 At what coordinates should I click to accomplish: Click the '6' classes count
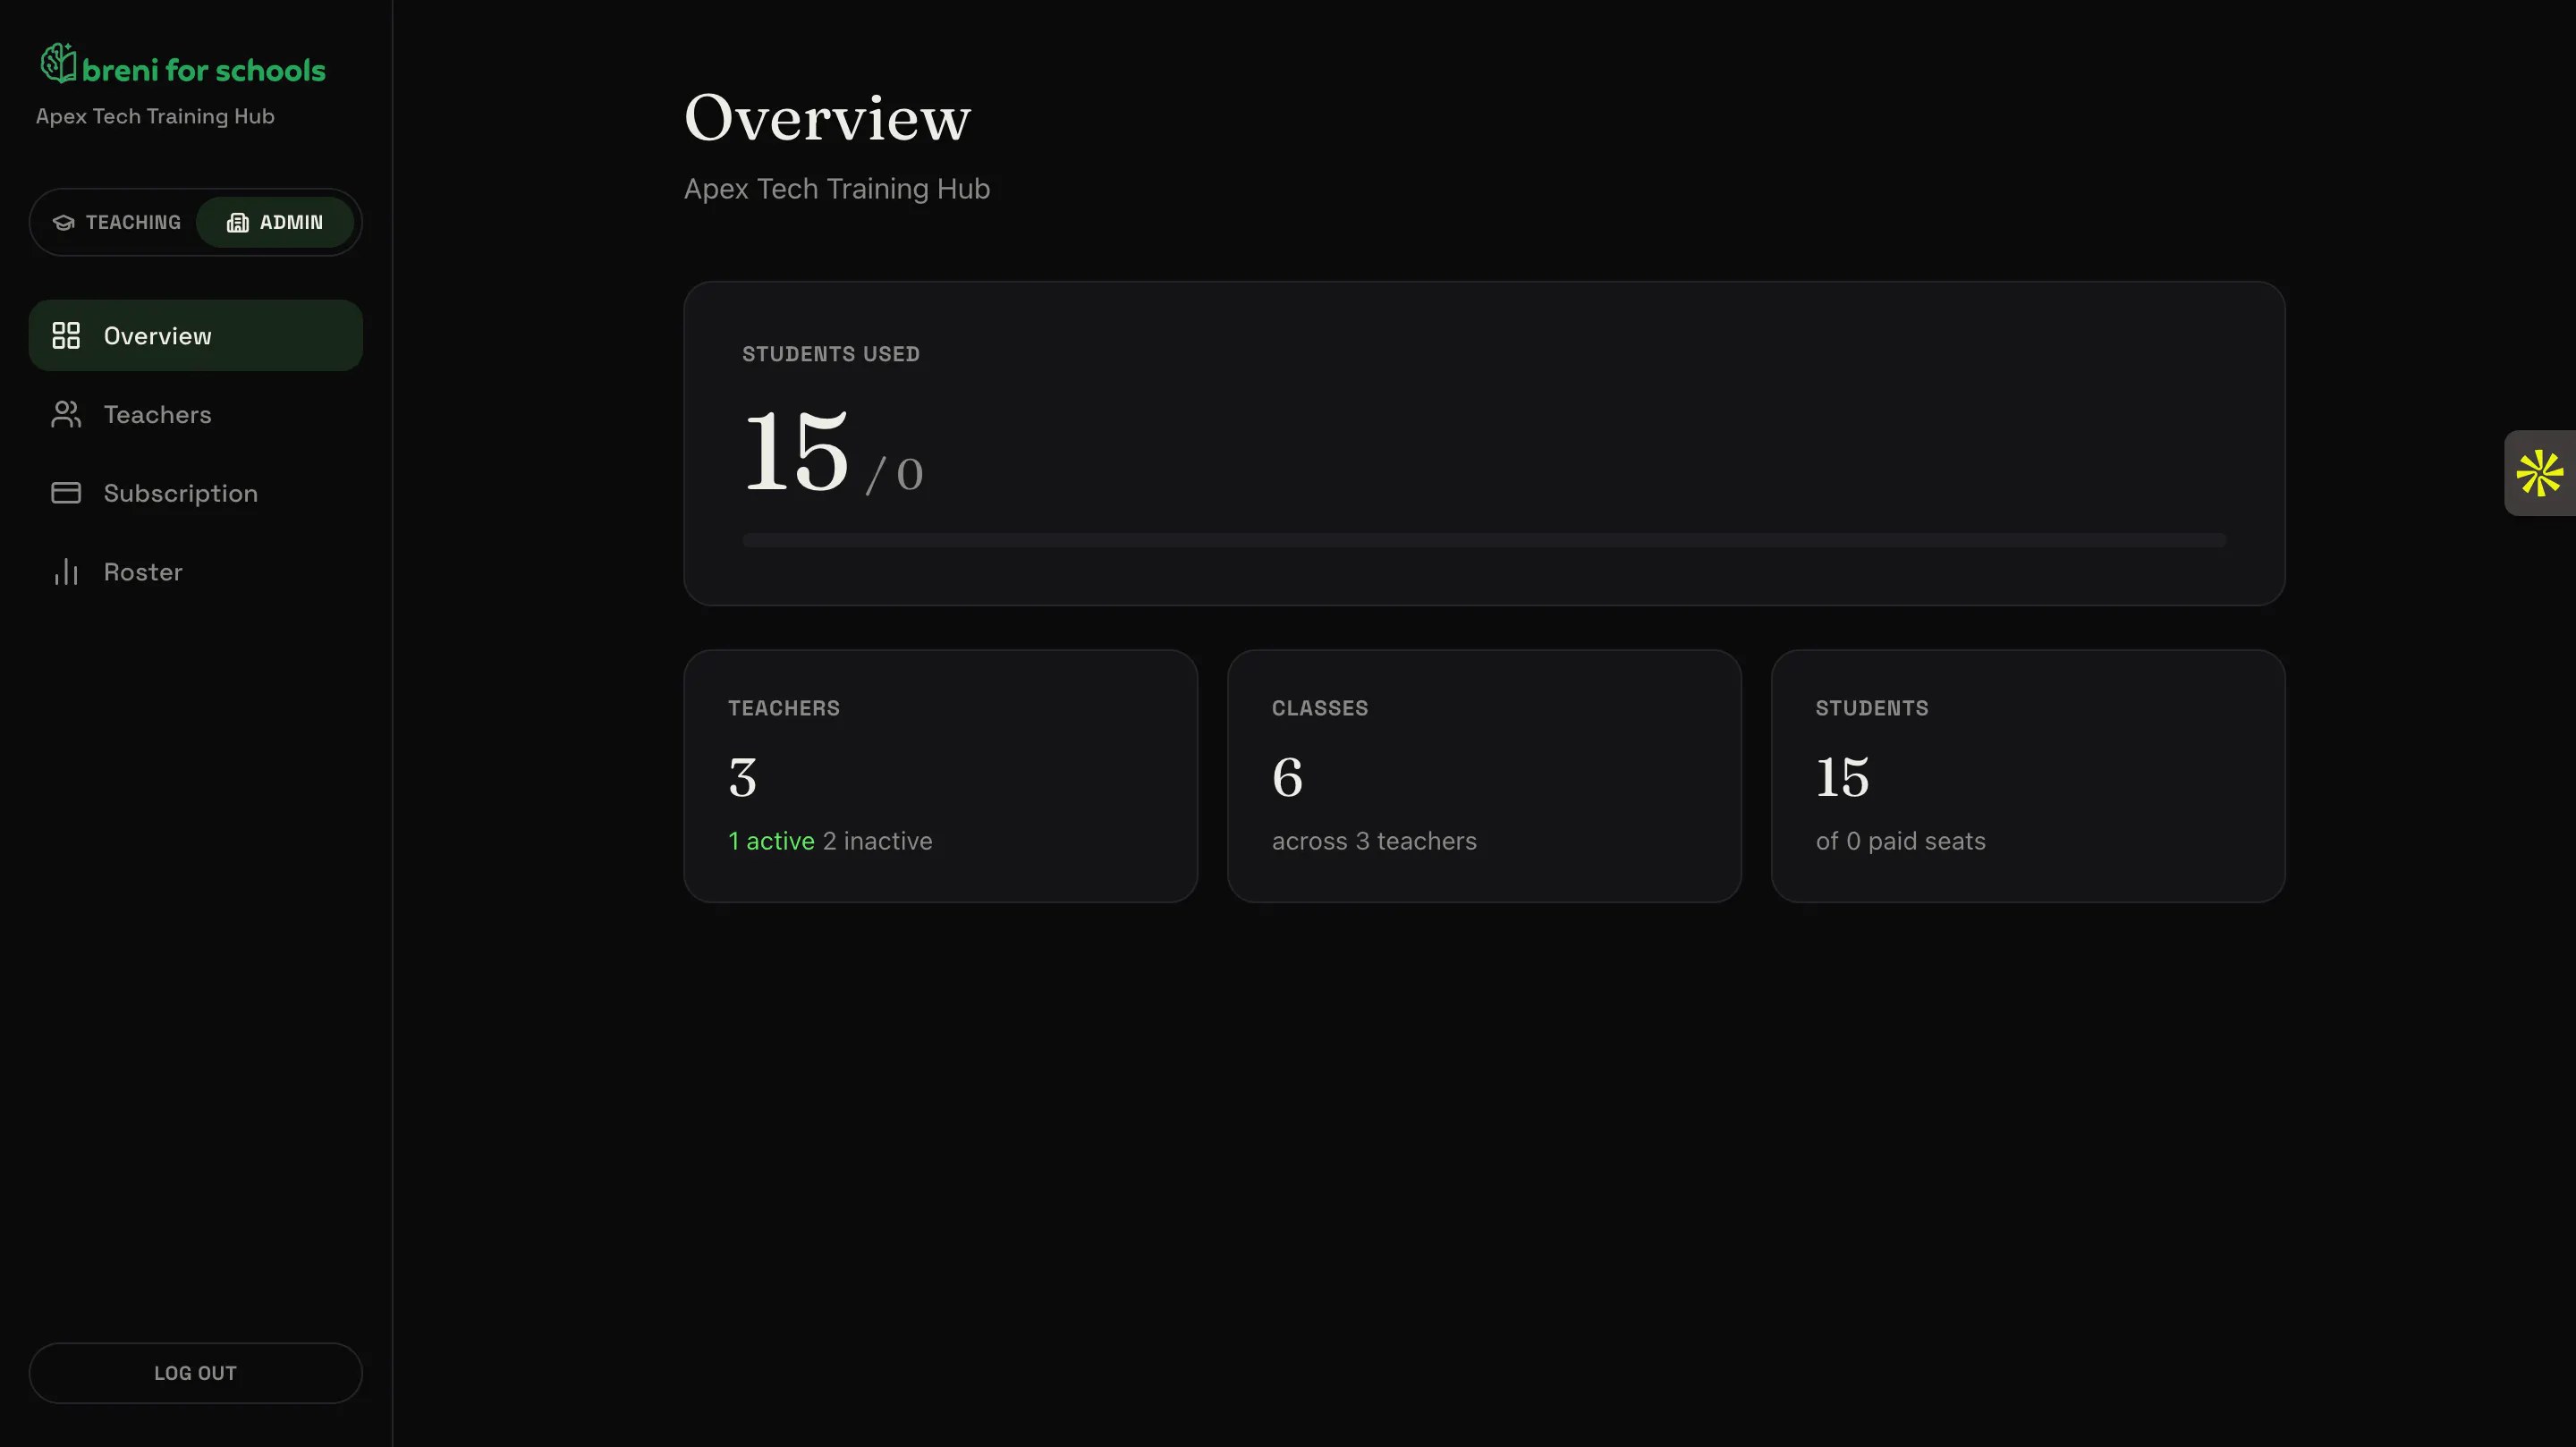[x=1288, y=778]
